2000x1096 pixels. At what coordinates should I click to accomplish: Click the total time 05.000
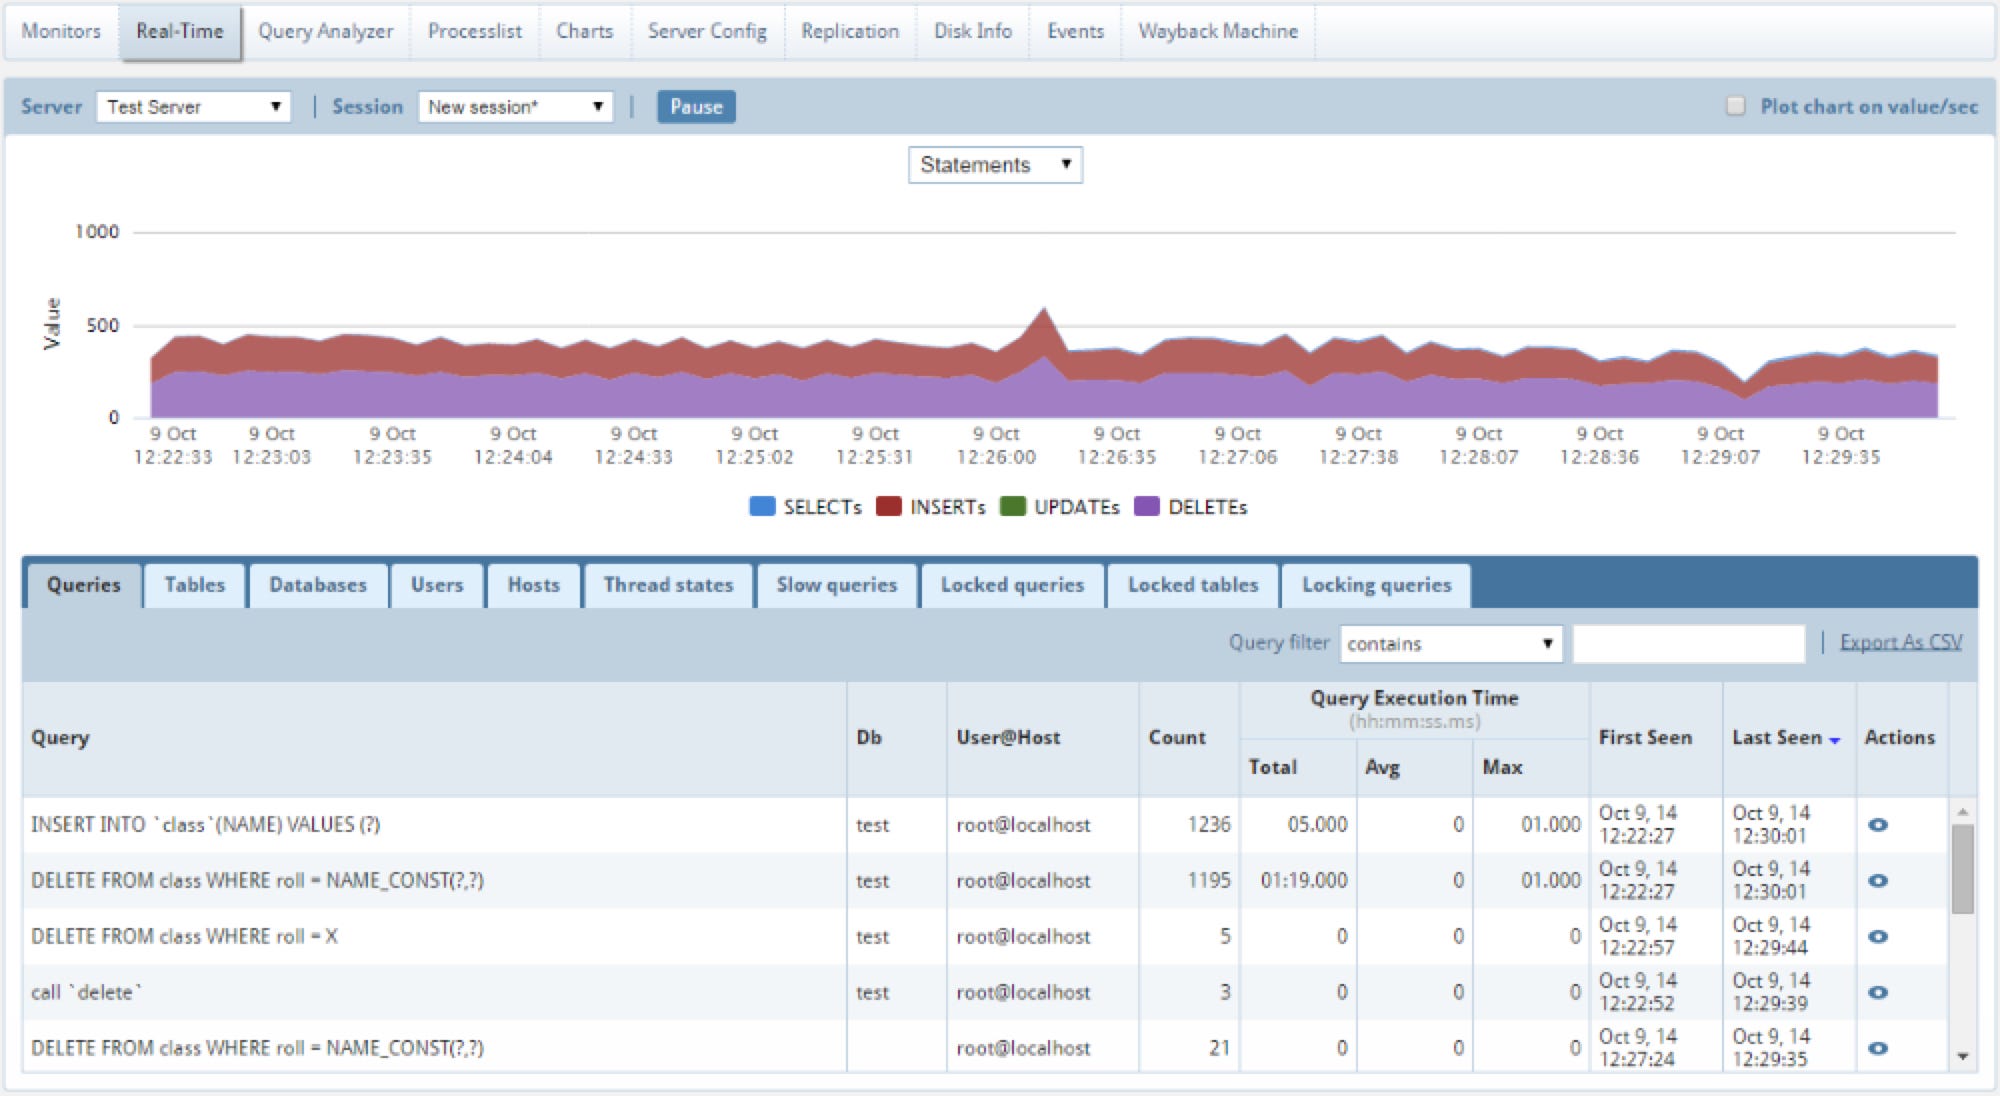tap(1317, 825)
